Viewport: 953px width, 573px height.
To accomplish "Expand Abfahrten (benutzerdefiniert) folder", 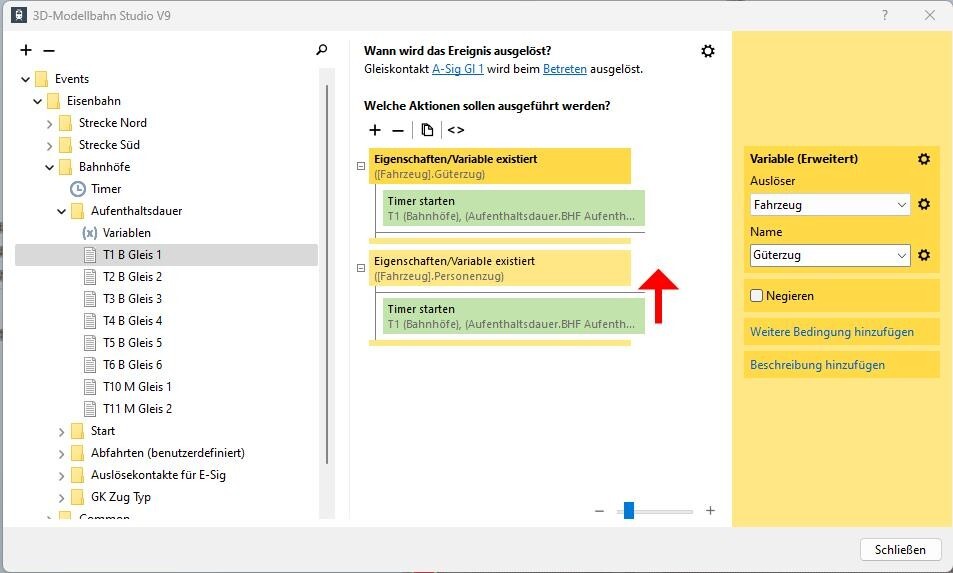I will point(62,453).
